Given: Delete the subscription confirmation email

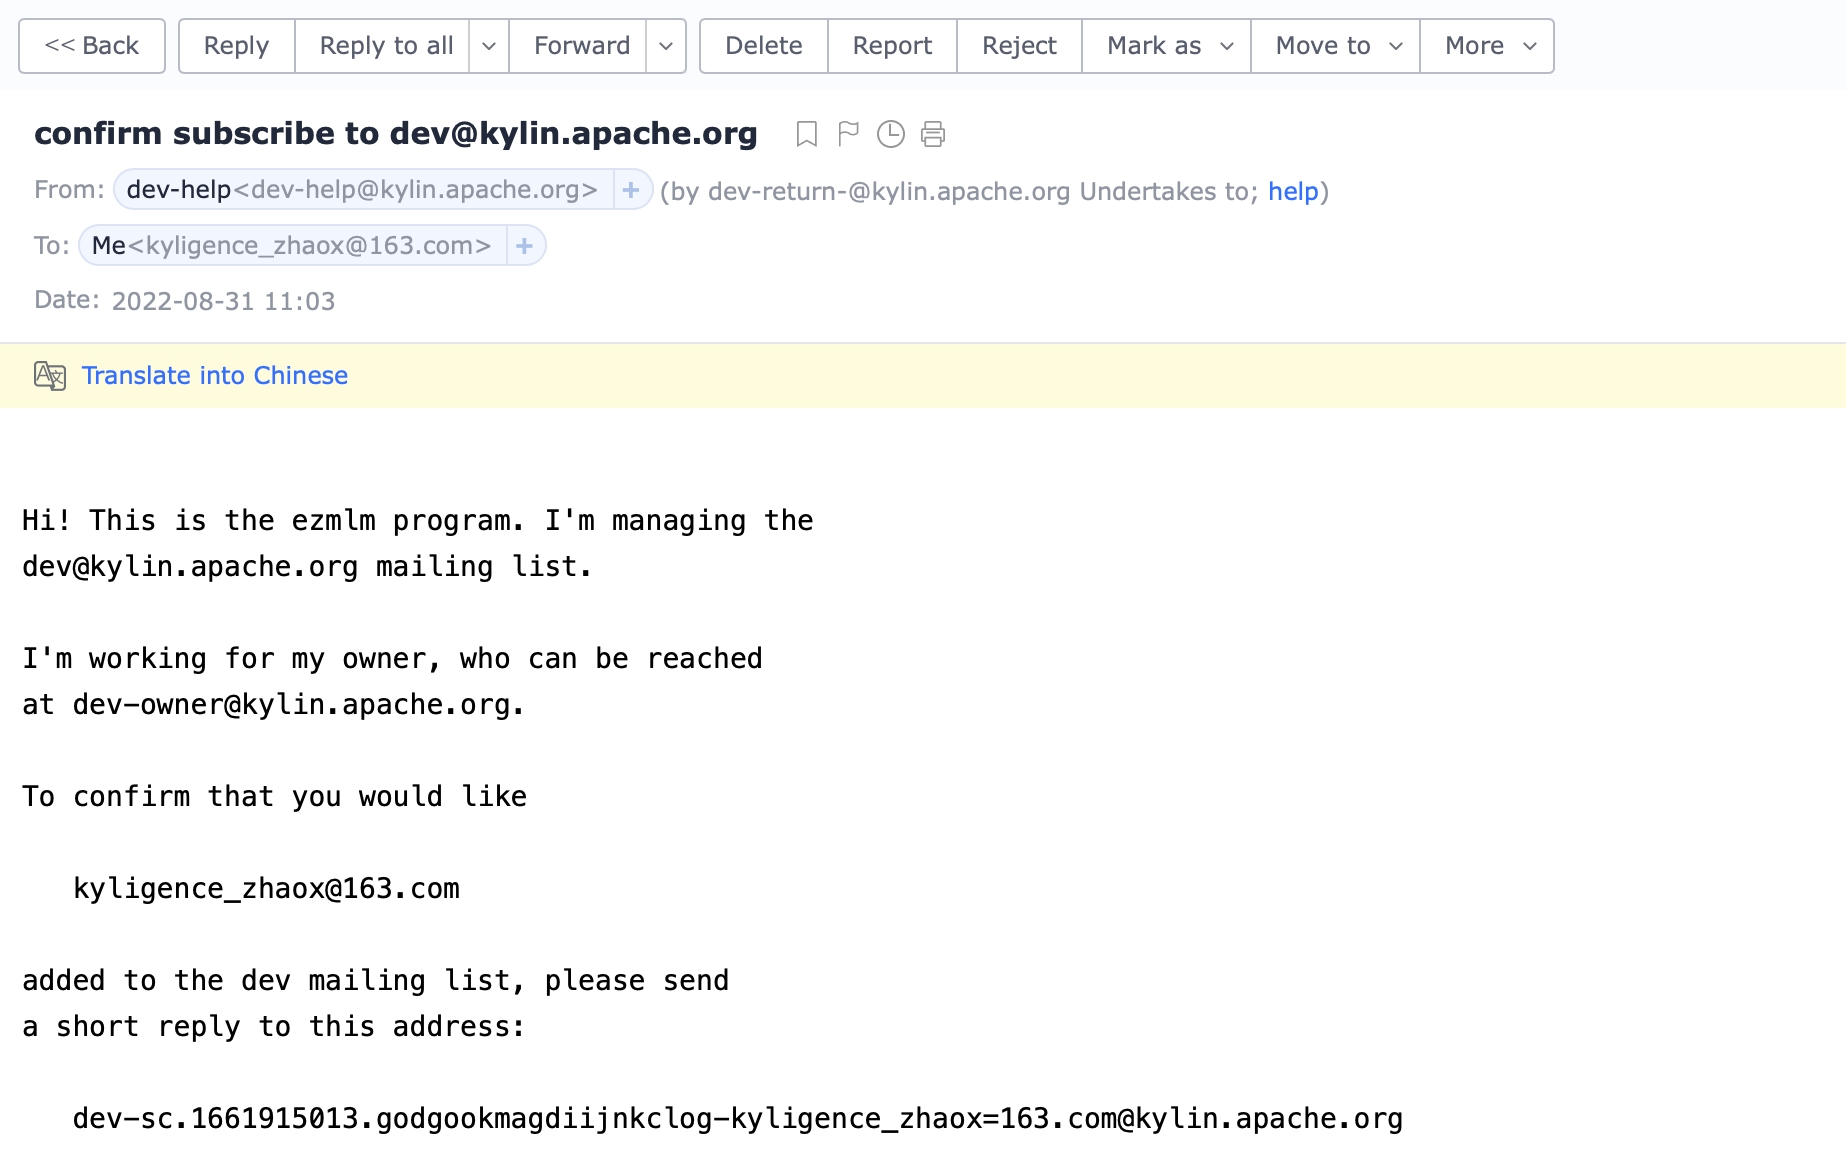Looking at the screenshot, I should 763,46.
